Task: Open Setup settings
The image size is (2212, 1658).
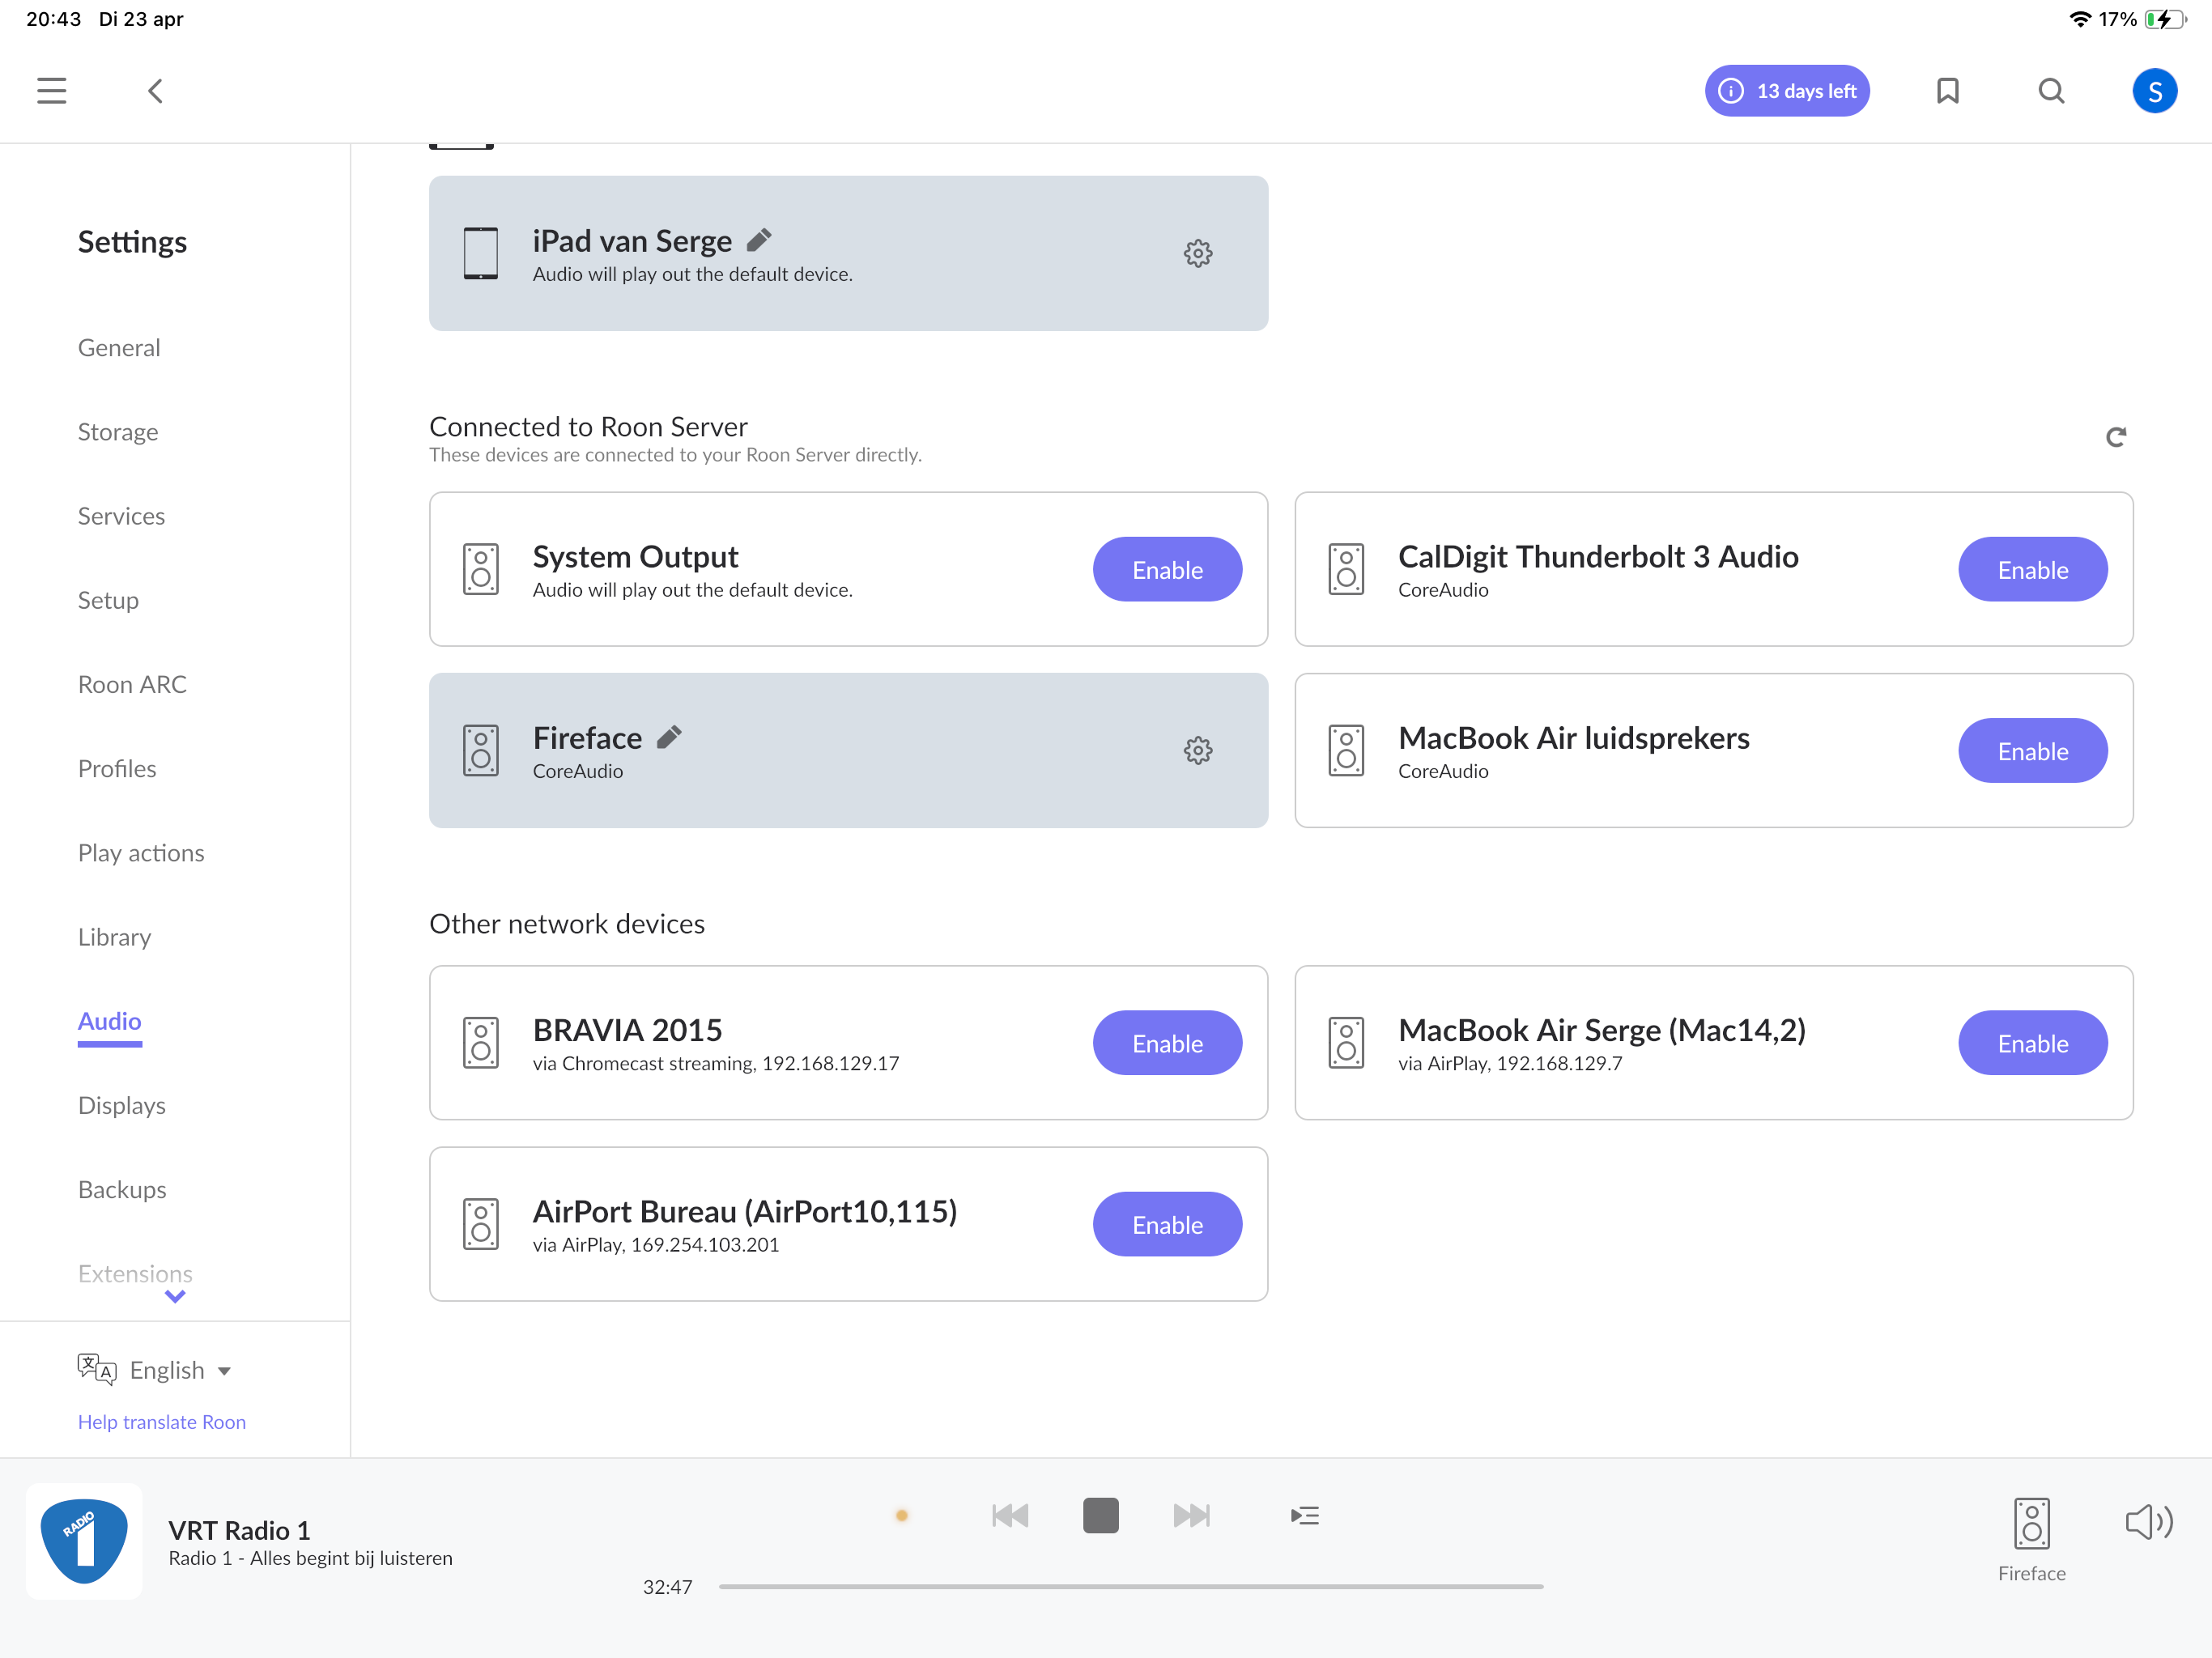Action: (108, 600)
